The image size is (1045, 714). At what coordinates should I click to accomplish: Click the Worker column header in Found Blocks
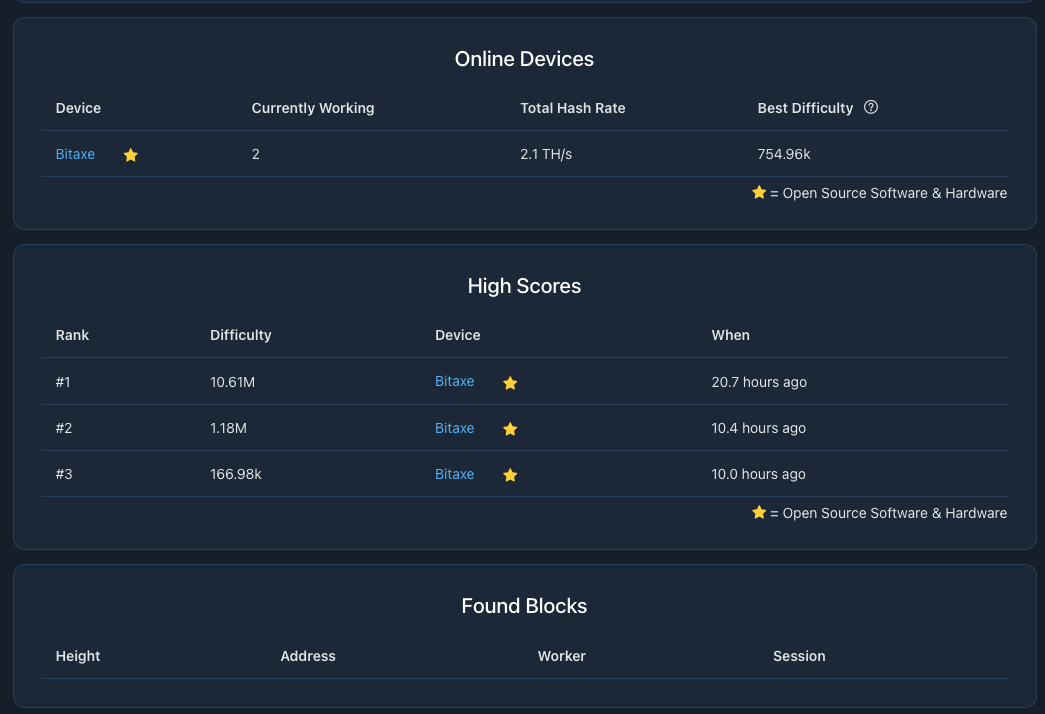pyautogui.click(x=562, y=656)
